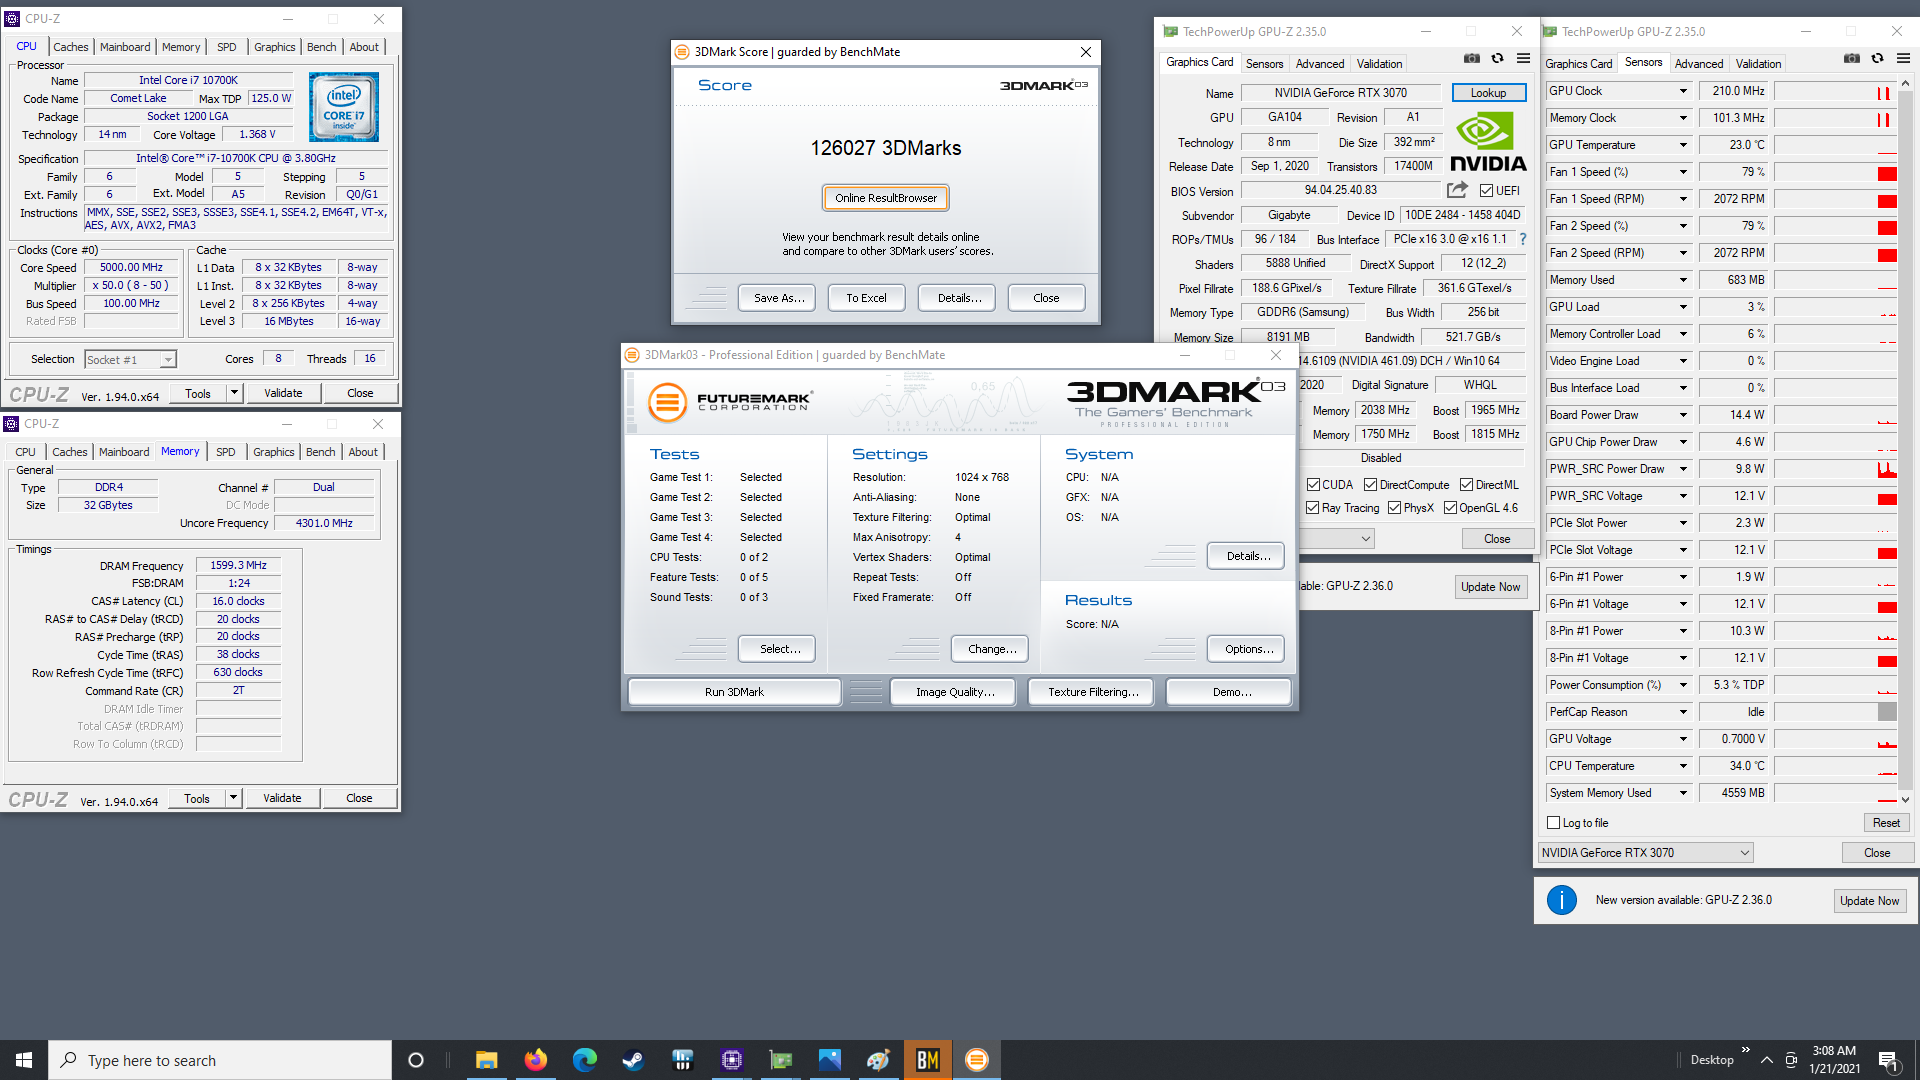The image size is (1920, 1080).
Task: Open PerfCap Reason sensor dropdown
Action: 1683,712
